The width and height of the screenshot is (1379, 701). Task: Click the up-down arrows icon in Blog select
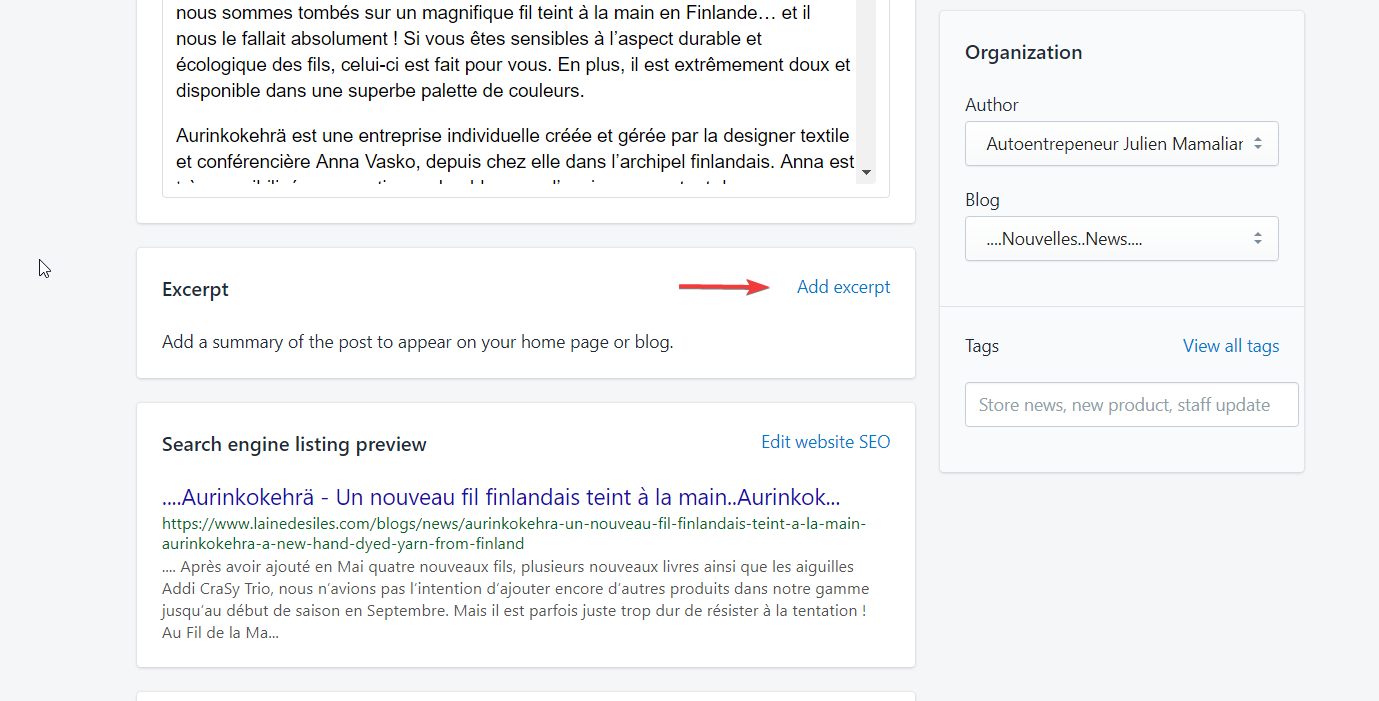[1257, 239]
